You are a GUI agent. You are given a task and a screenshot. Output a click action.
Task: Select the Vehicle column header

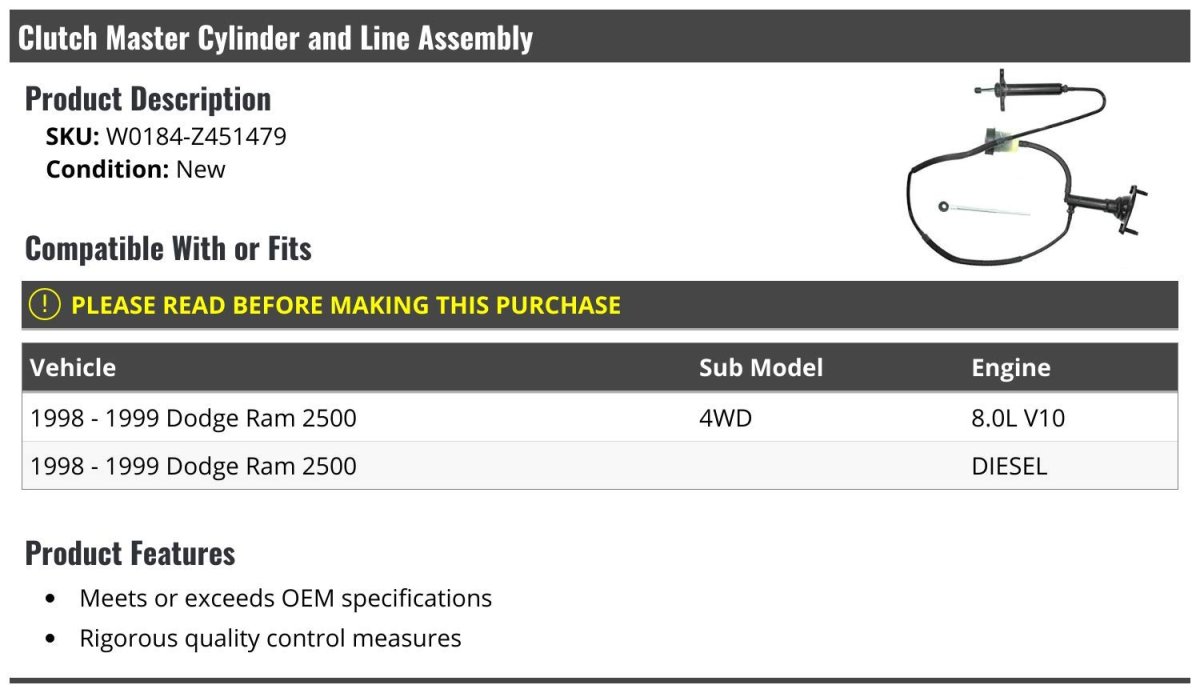pos(73,367)
